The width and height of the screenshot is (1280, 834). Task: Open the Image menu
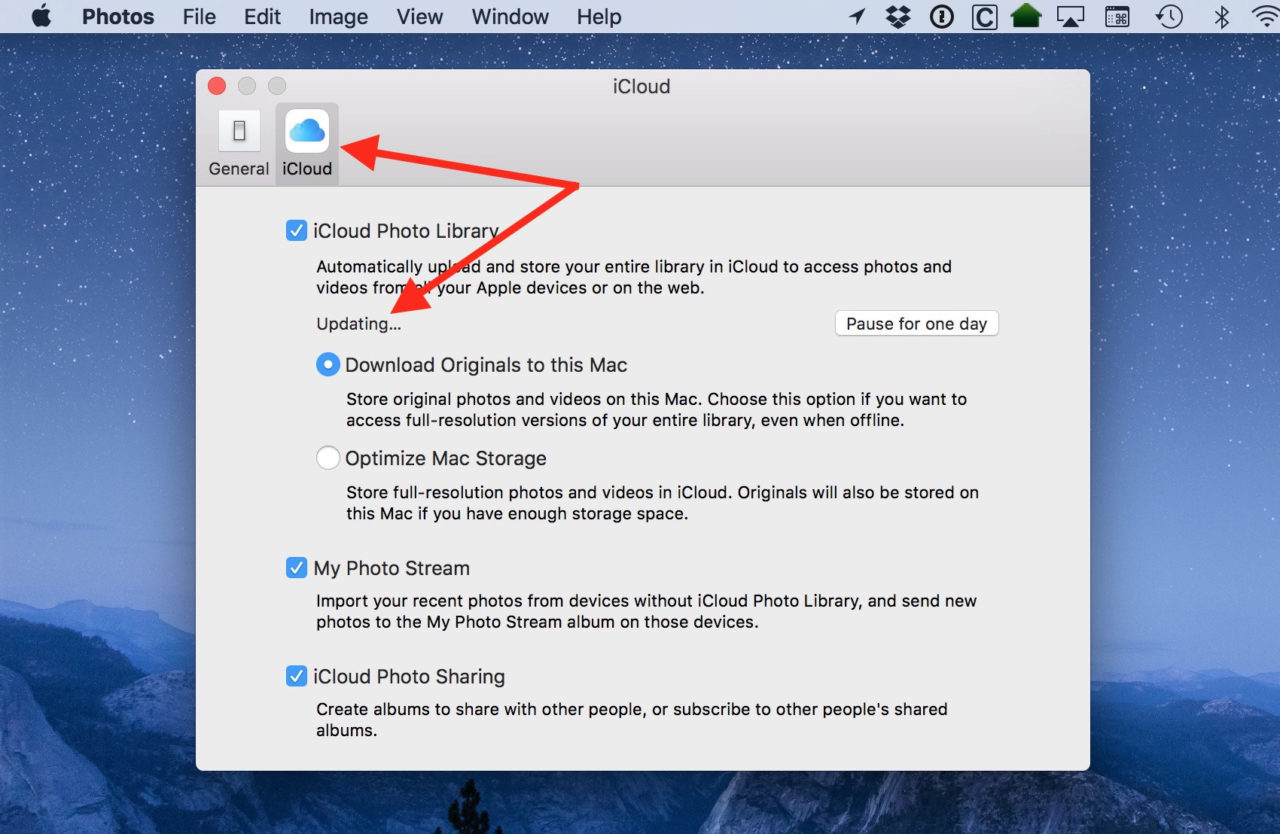click(338, 17)
